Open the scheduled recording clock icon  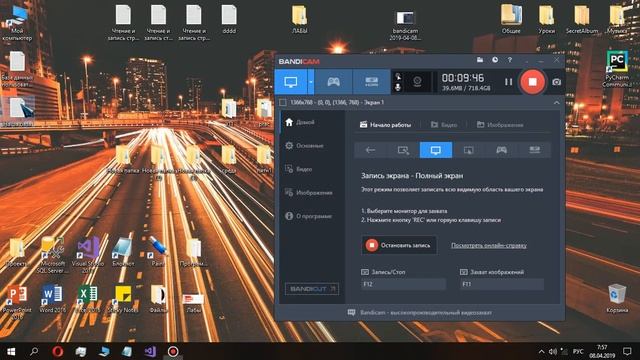pyautogui.click(x=495, y=60)
